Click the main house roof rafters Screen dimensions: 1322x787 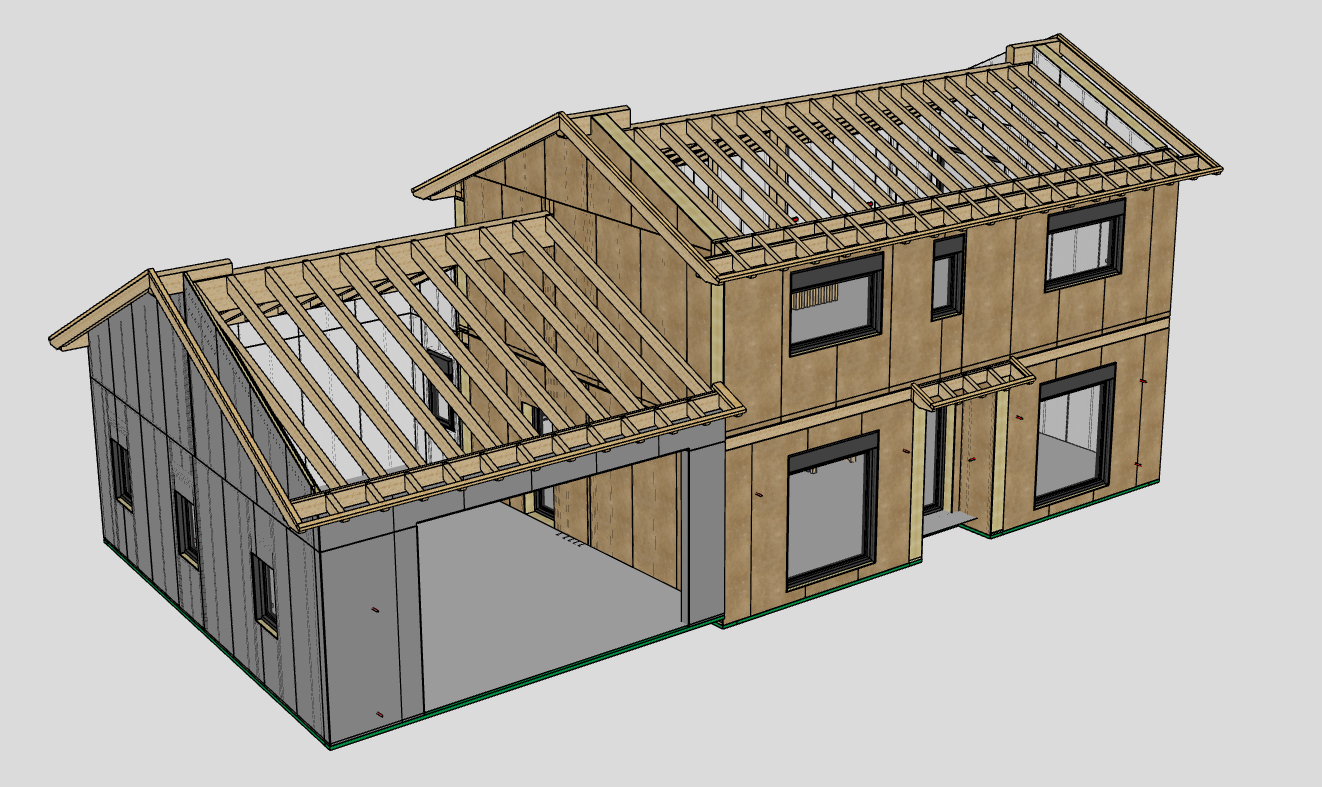[x=900, y=160]
